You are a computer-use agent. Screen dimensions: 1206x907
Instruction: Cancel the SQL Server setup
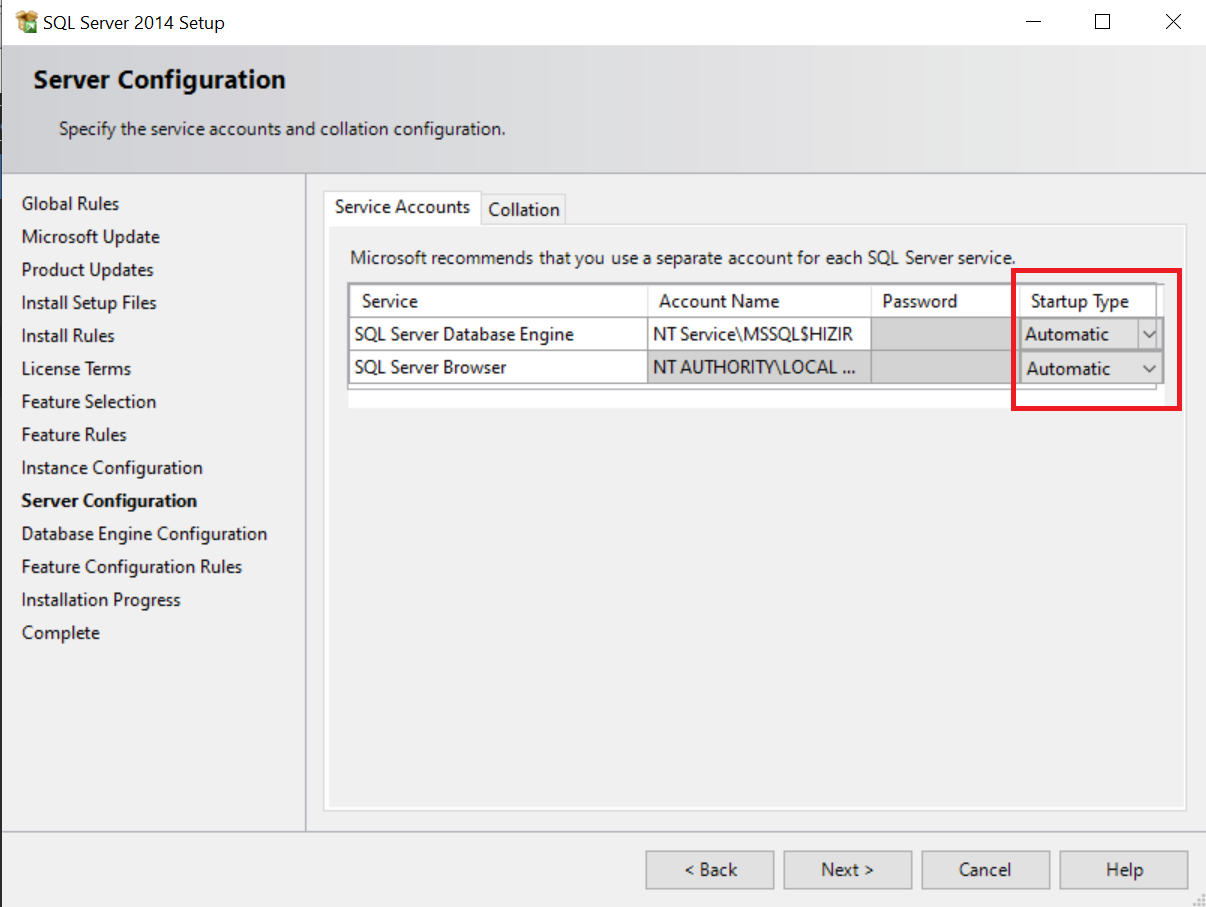[985, 870]
